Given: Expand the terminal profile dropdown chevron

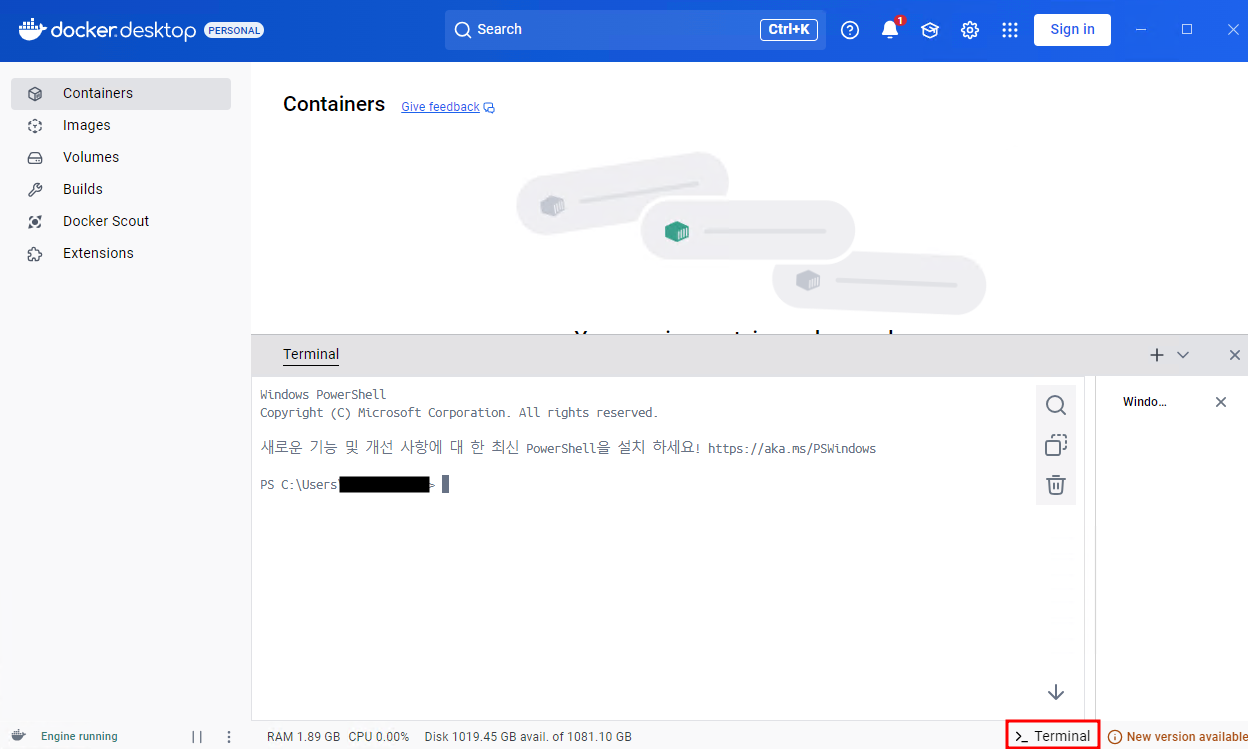Looking at the screenshot, I should 1183,355.
